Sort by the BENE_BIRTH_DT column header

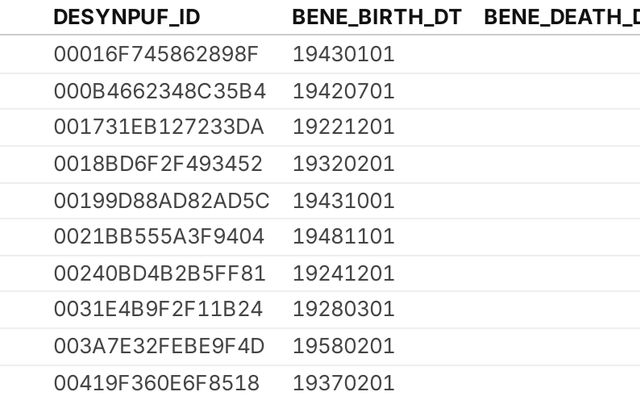(x=376, y=17)
